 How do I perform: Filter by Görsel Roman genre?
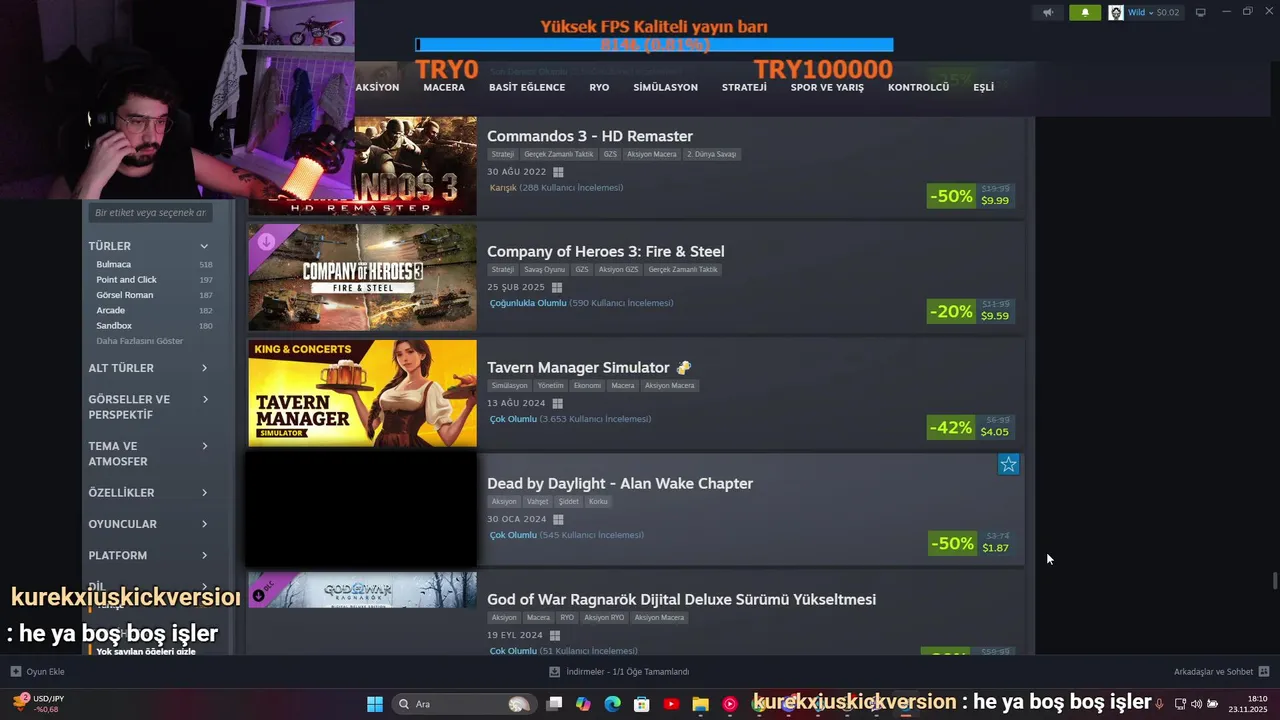click(x=125, y=295)
